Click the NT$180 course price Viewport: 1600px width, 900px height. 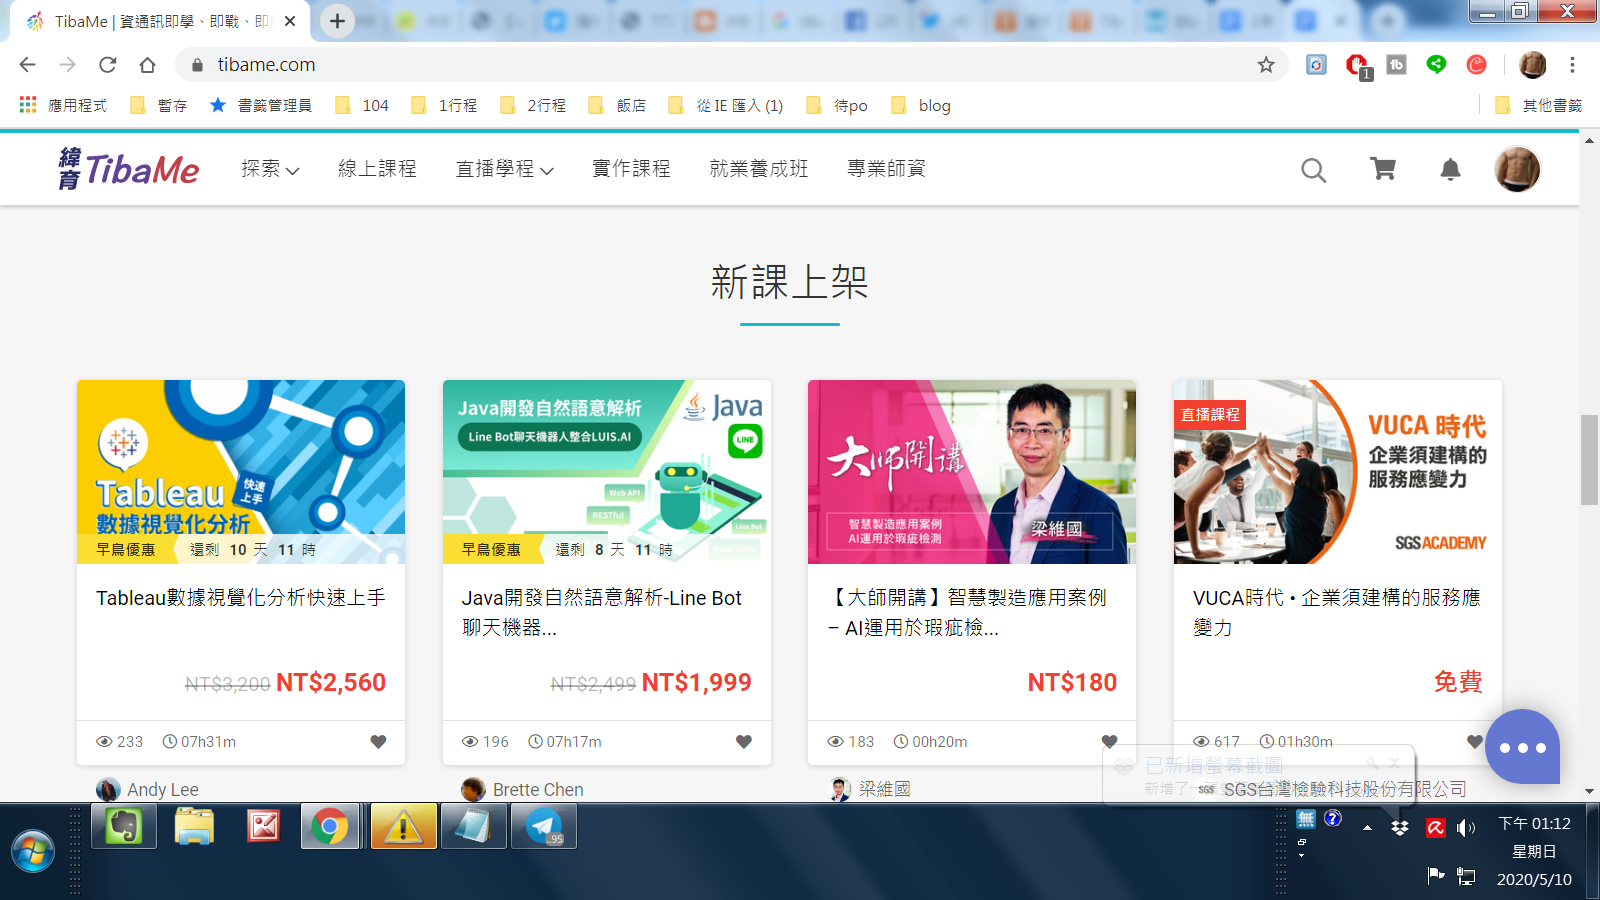coord(1072,683)
